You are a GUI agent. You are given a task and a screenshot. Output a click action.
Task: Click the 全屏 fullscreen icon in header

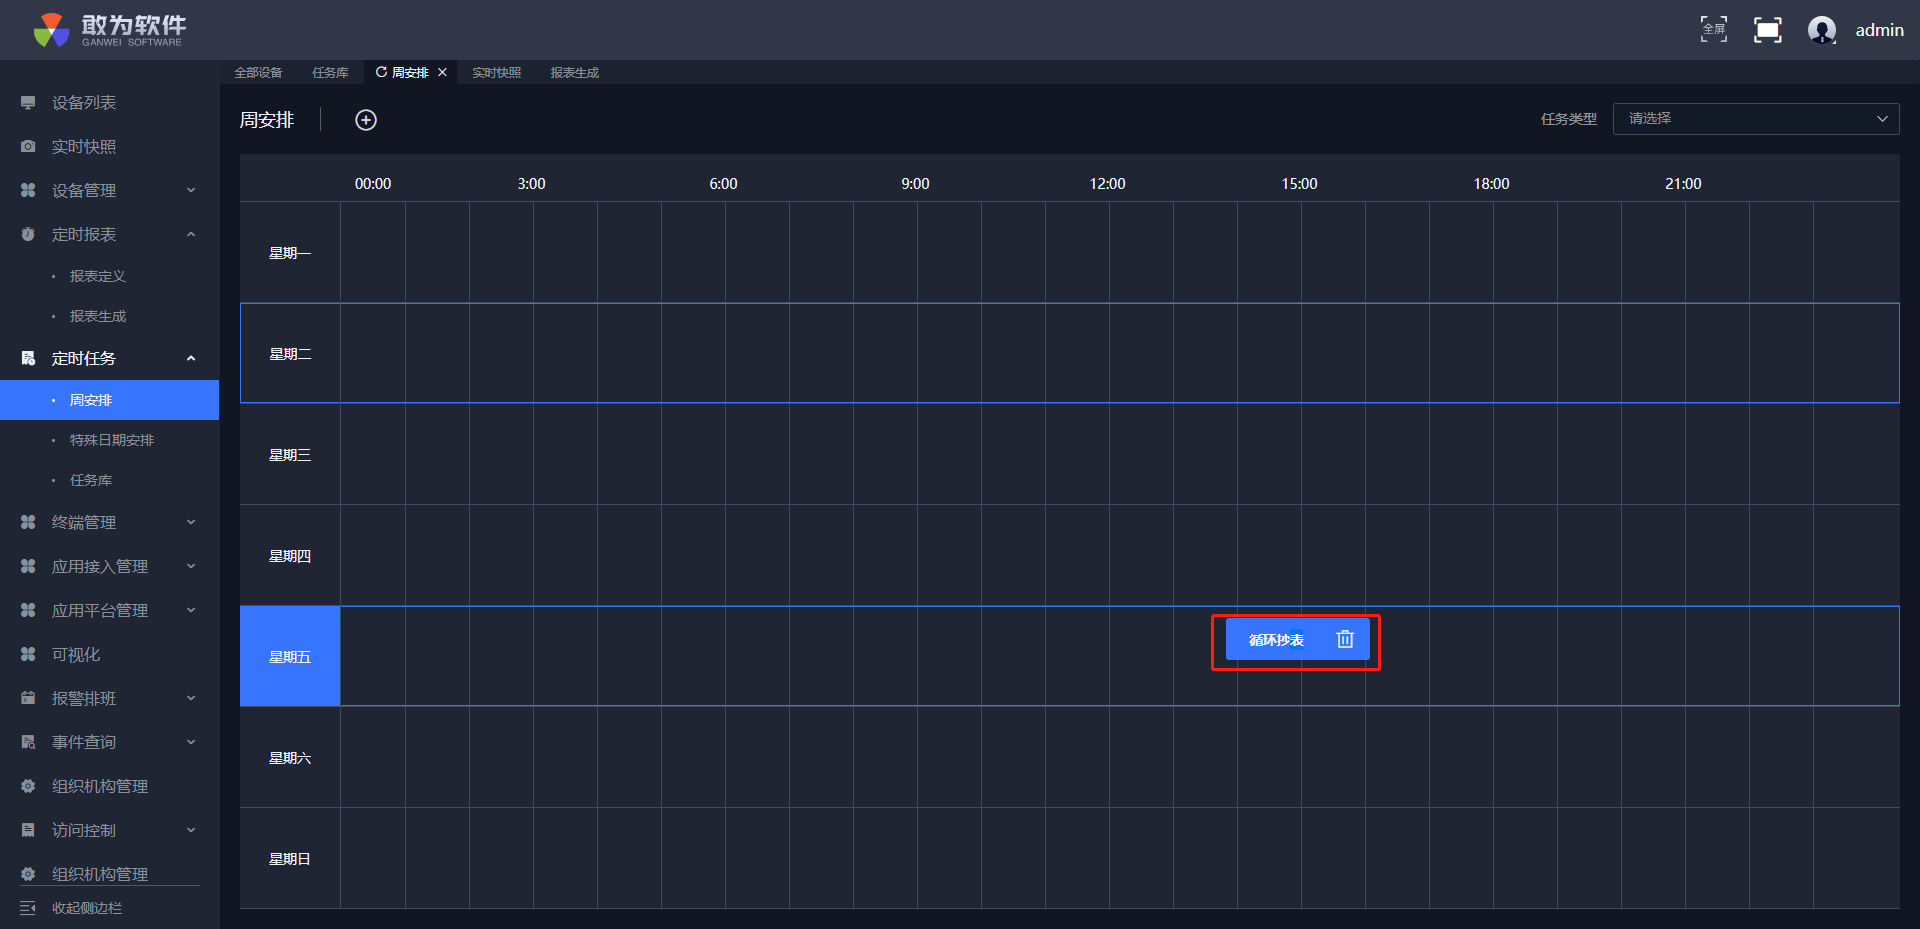point(1713,30)
